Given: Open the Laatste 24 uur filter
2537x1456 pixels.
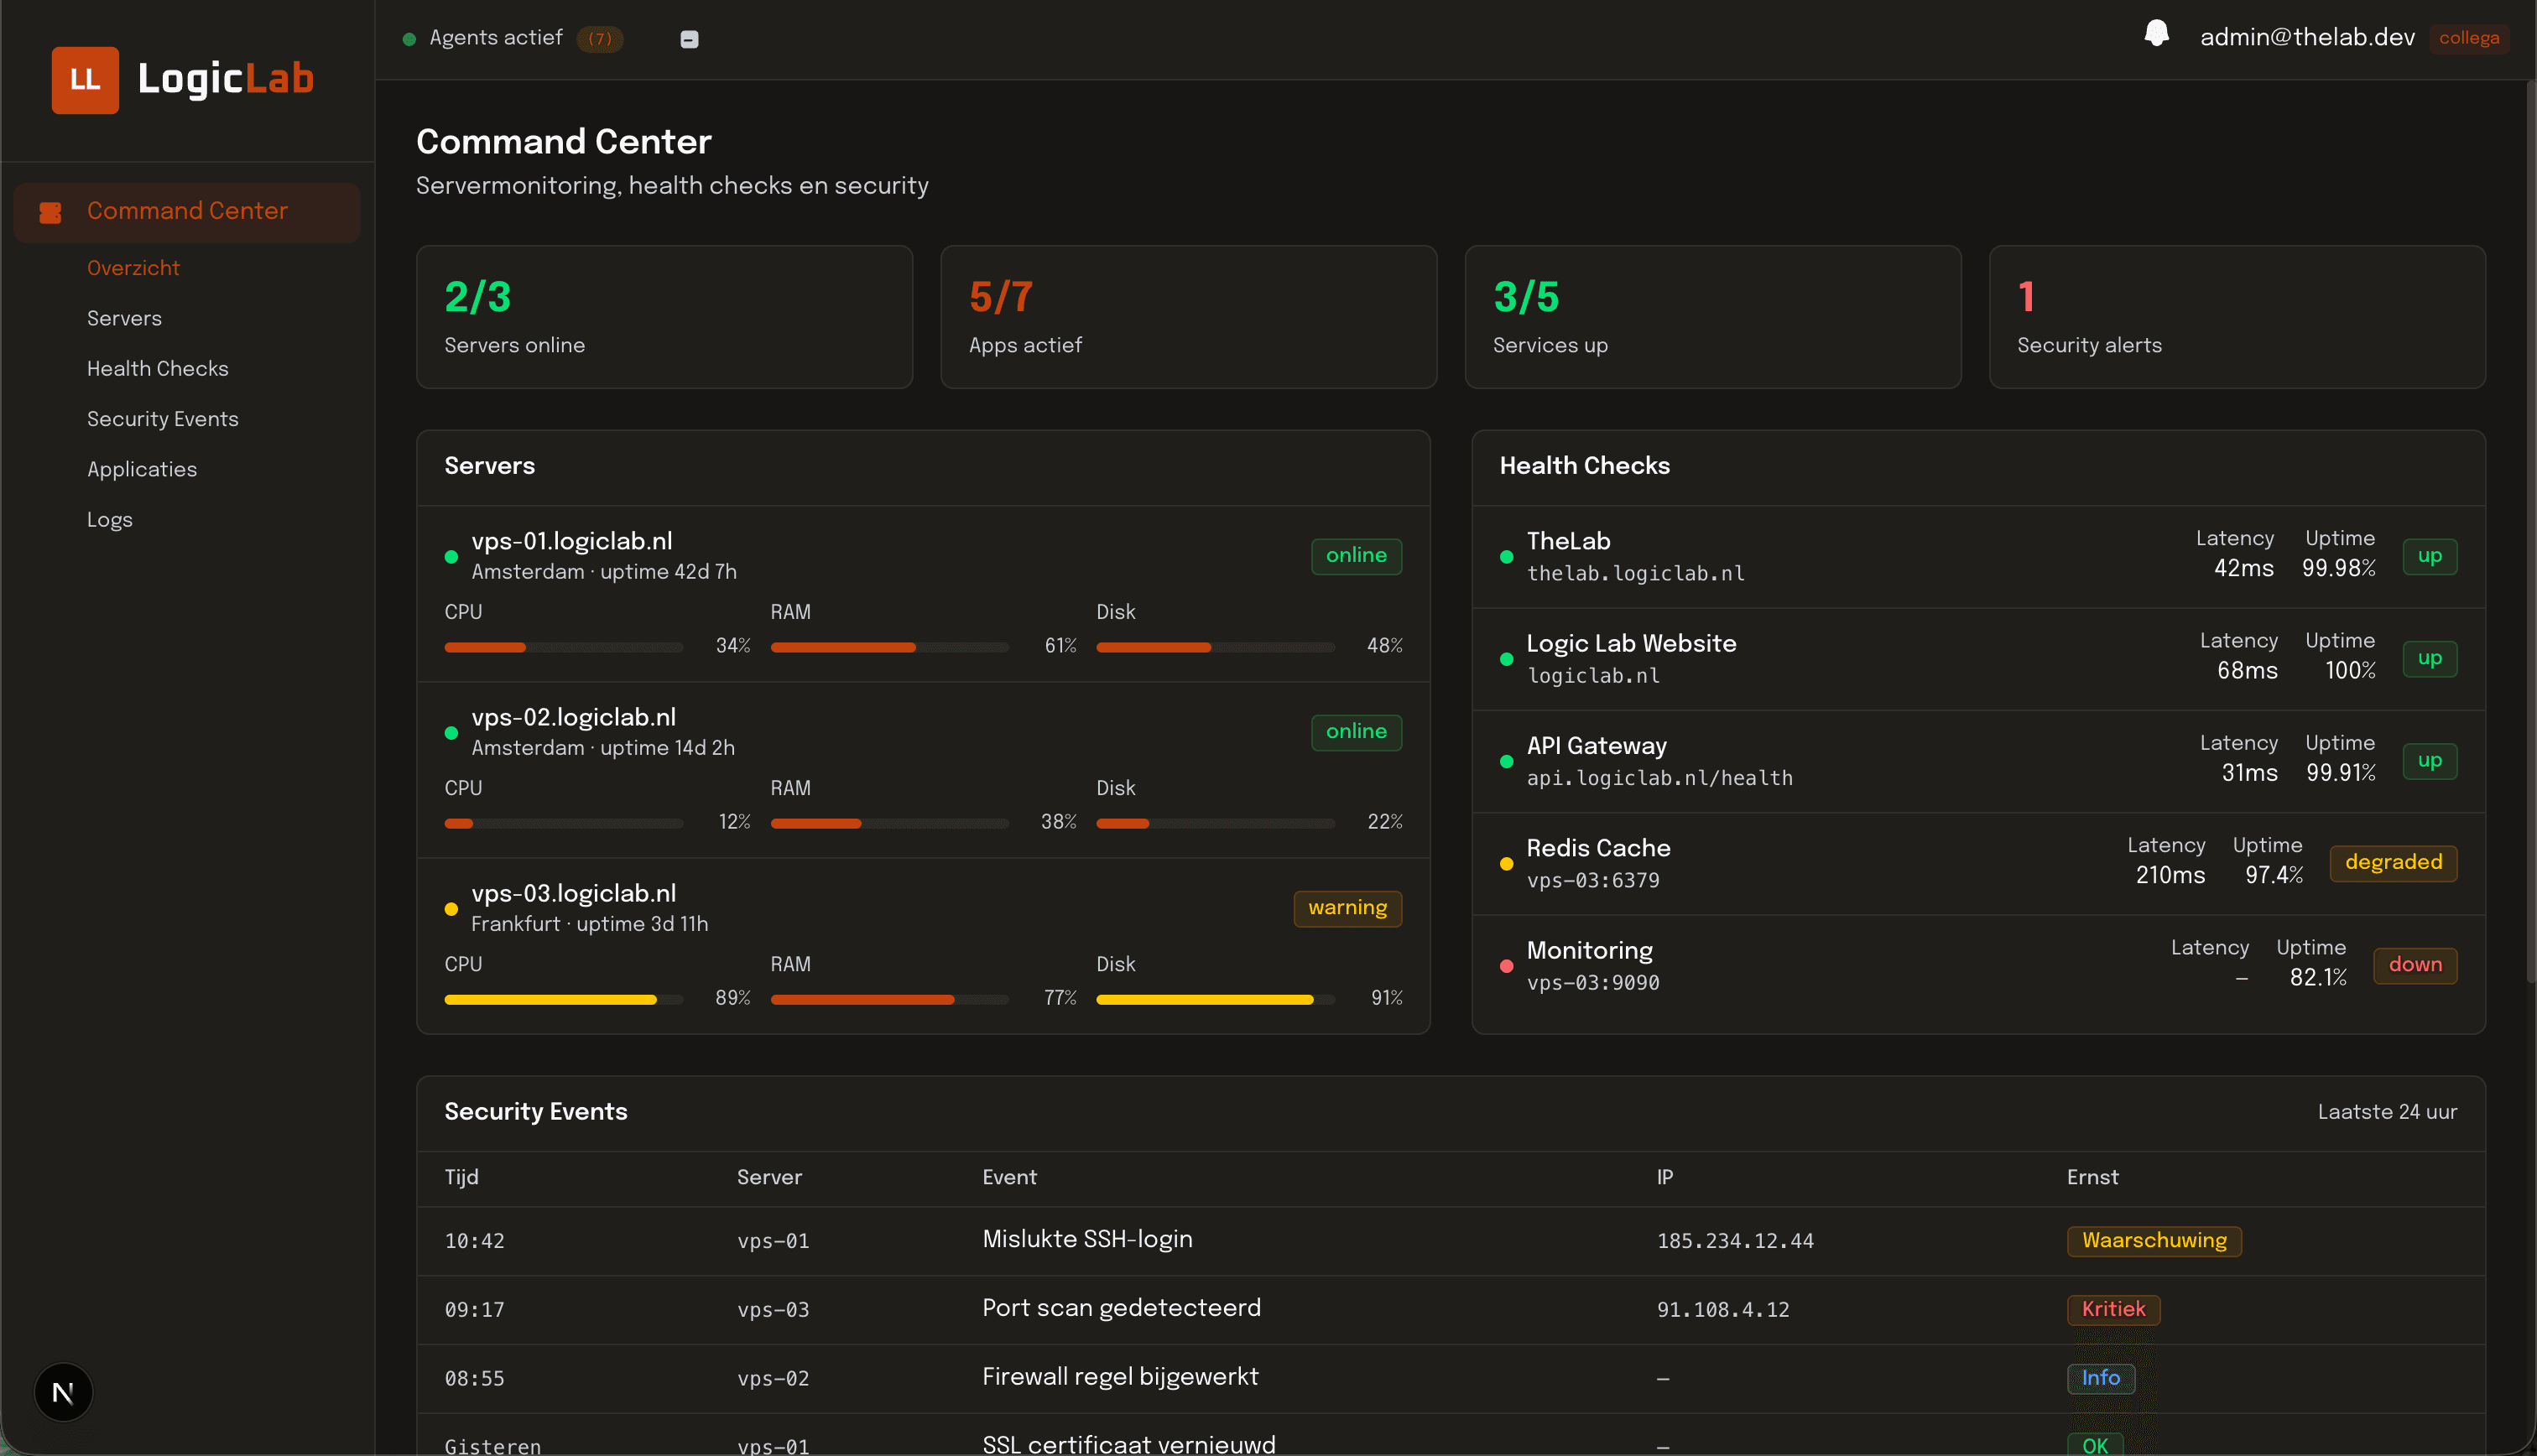Looking at the screenshot, I should (2386, 1111).
